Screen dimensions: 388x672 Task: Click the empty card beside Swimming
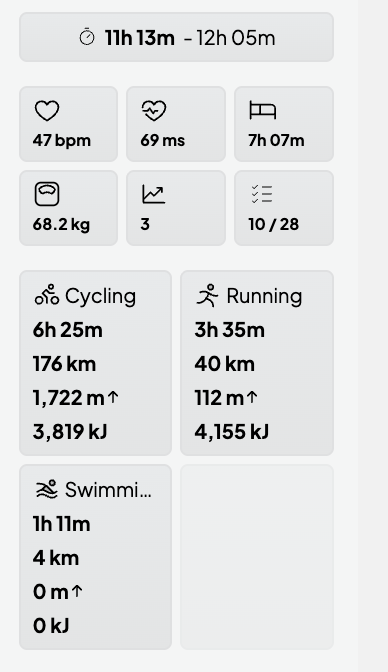[257, 557]
